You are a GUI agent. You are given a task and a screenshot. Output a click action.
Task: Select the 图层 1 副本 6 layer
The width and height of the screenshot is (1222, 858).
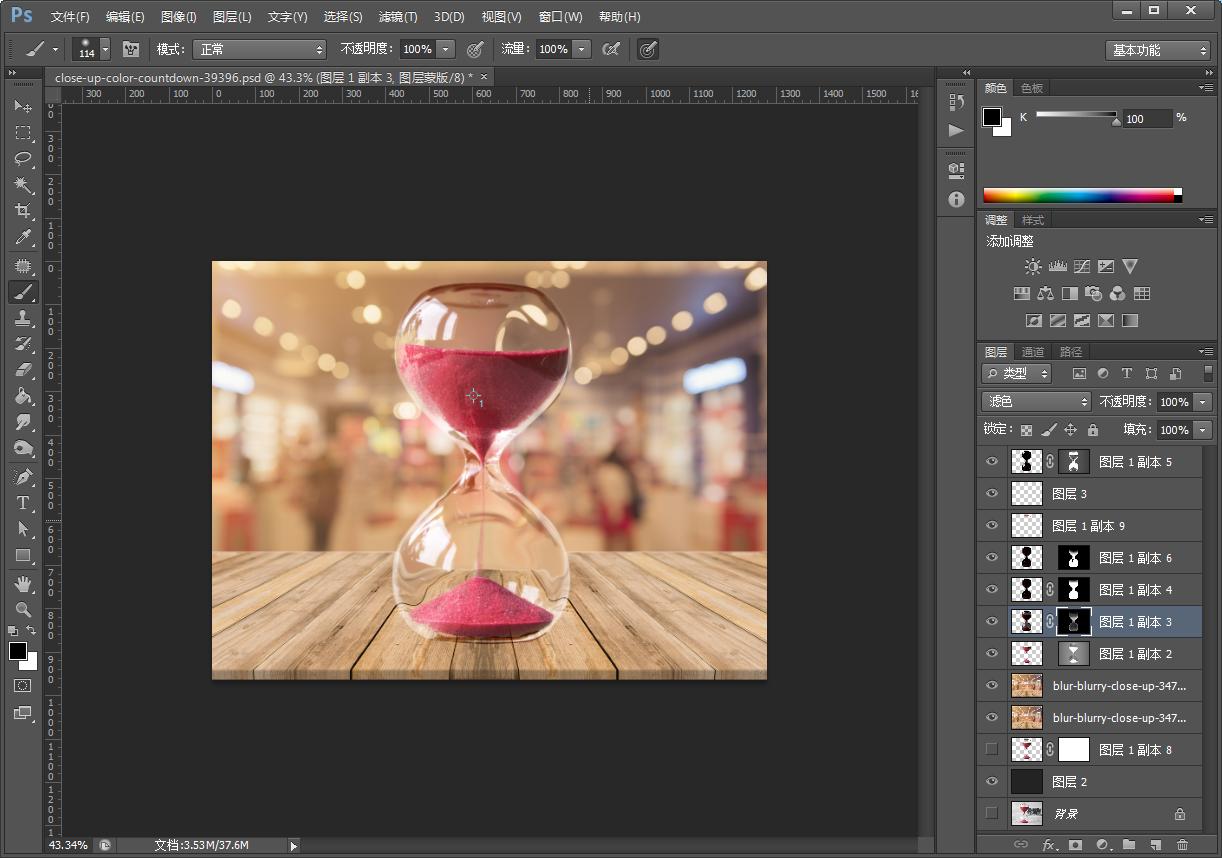coord(1135,558)
